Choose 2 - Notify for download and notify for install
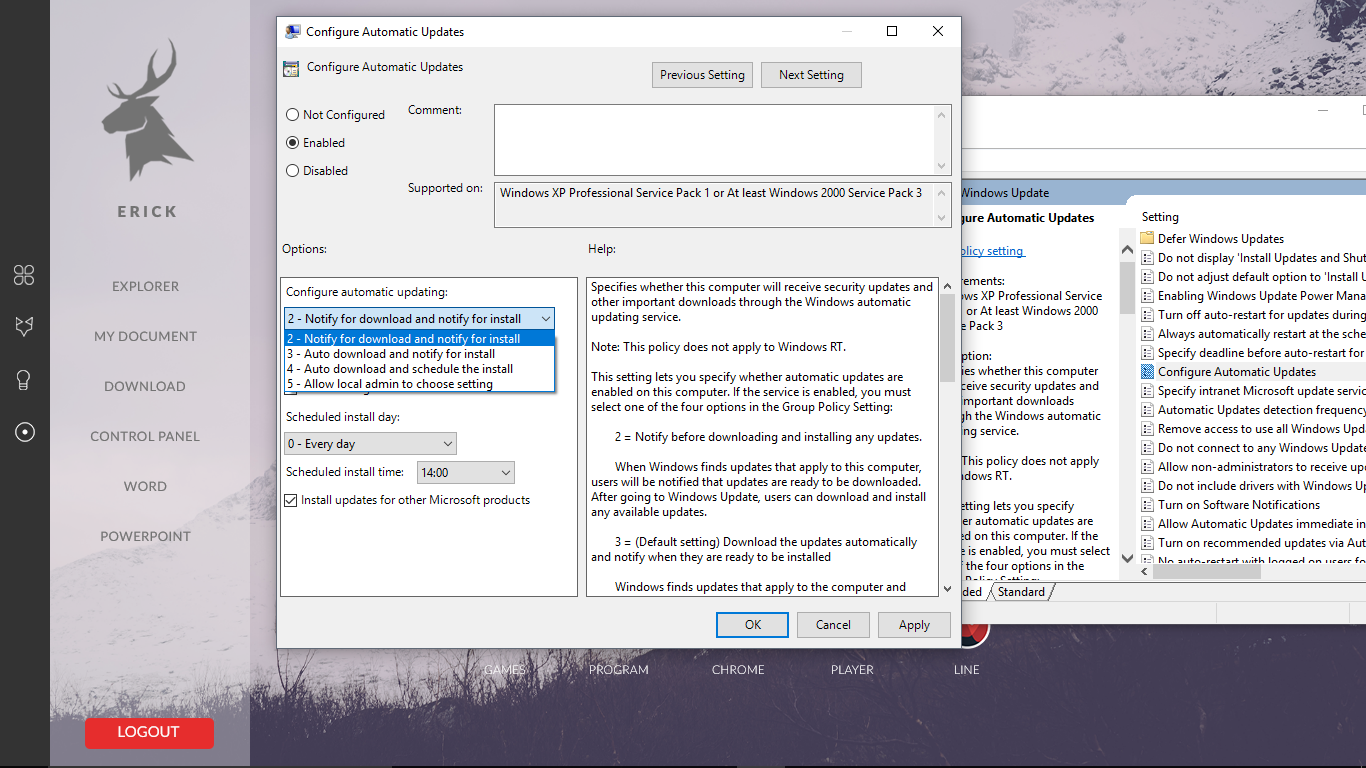The image size is (1366, 768). [x=419, y=339]
